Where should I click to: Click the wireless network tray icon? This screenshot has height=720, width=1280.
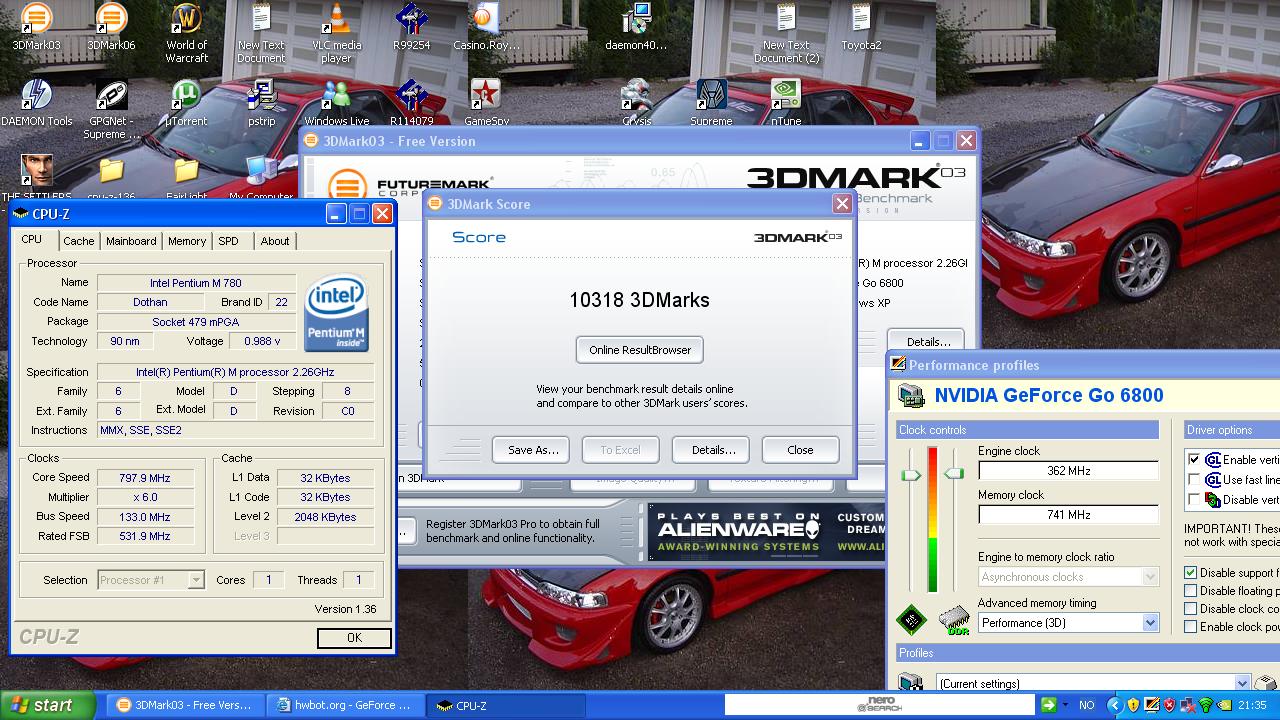click(x=1207, y=705)
